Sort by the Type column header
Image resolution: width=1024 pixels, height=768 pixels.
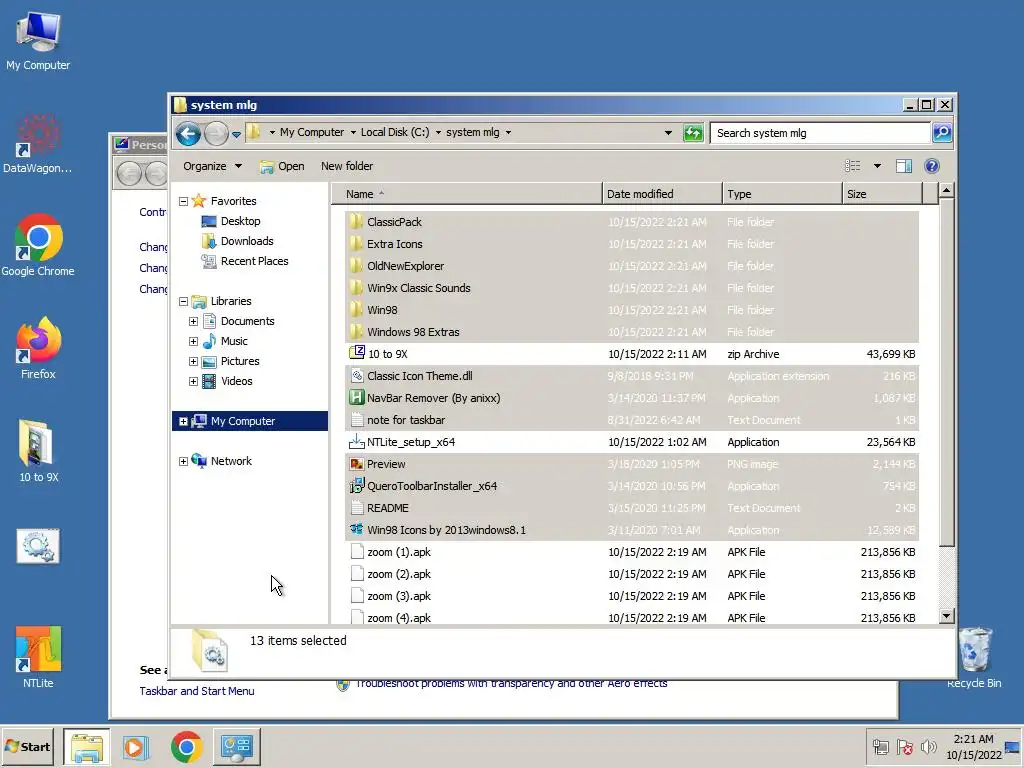tap(782, 194)
